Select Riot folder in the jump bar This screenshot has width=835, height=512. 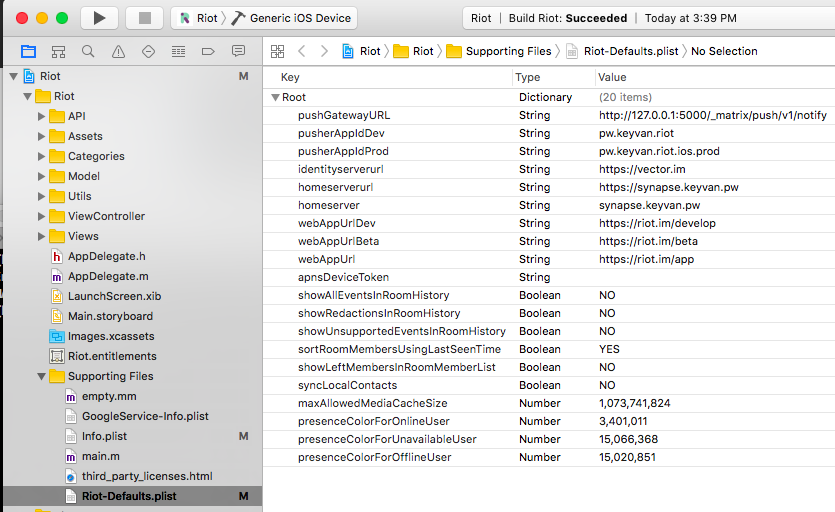[413, 51]
